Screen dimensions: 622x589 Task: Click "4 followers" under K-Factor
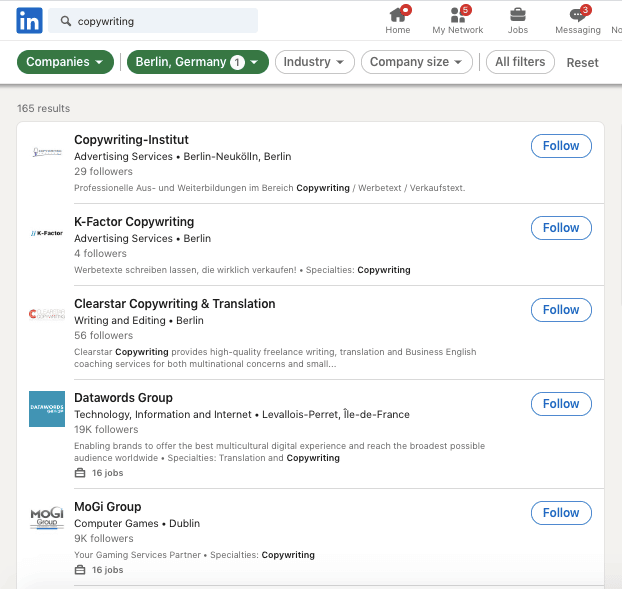click(100, 253)
